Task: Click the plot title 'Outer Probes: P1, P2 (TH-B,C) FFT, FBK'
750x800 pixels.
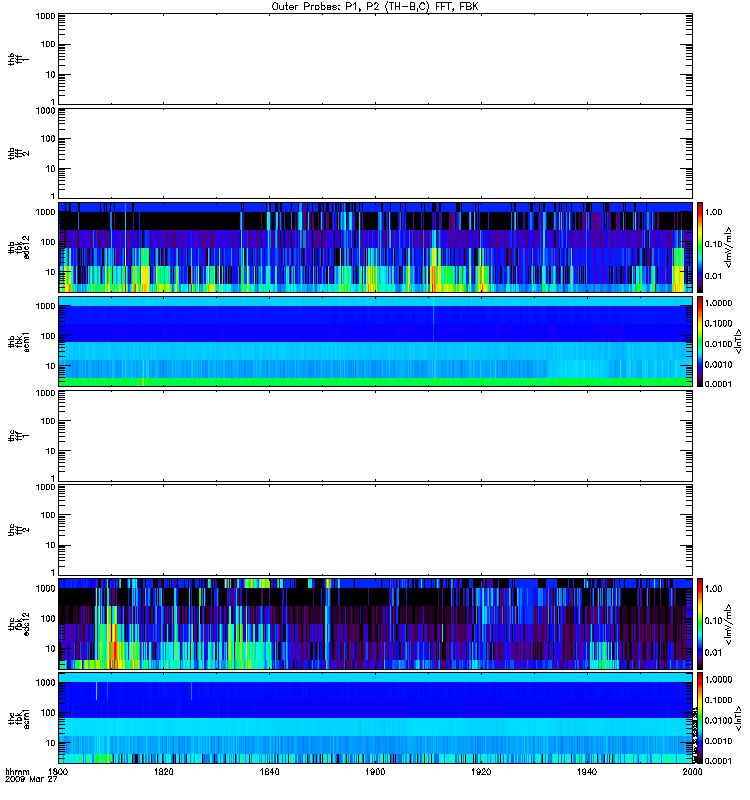Action: (x=375, y=7)
